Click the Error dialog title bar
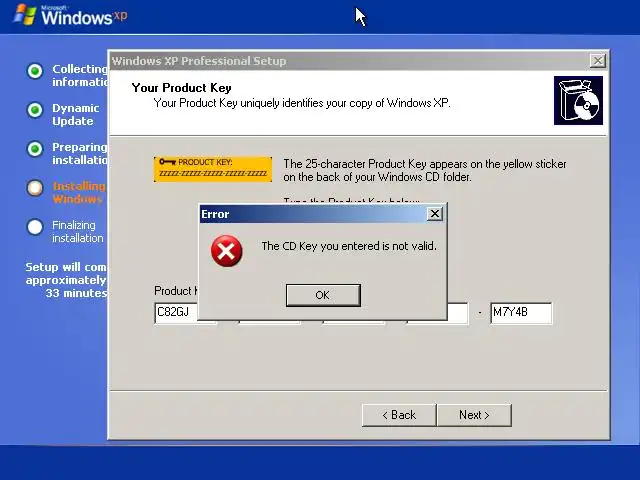 click(313, 214)
